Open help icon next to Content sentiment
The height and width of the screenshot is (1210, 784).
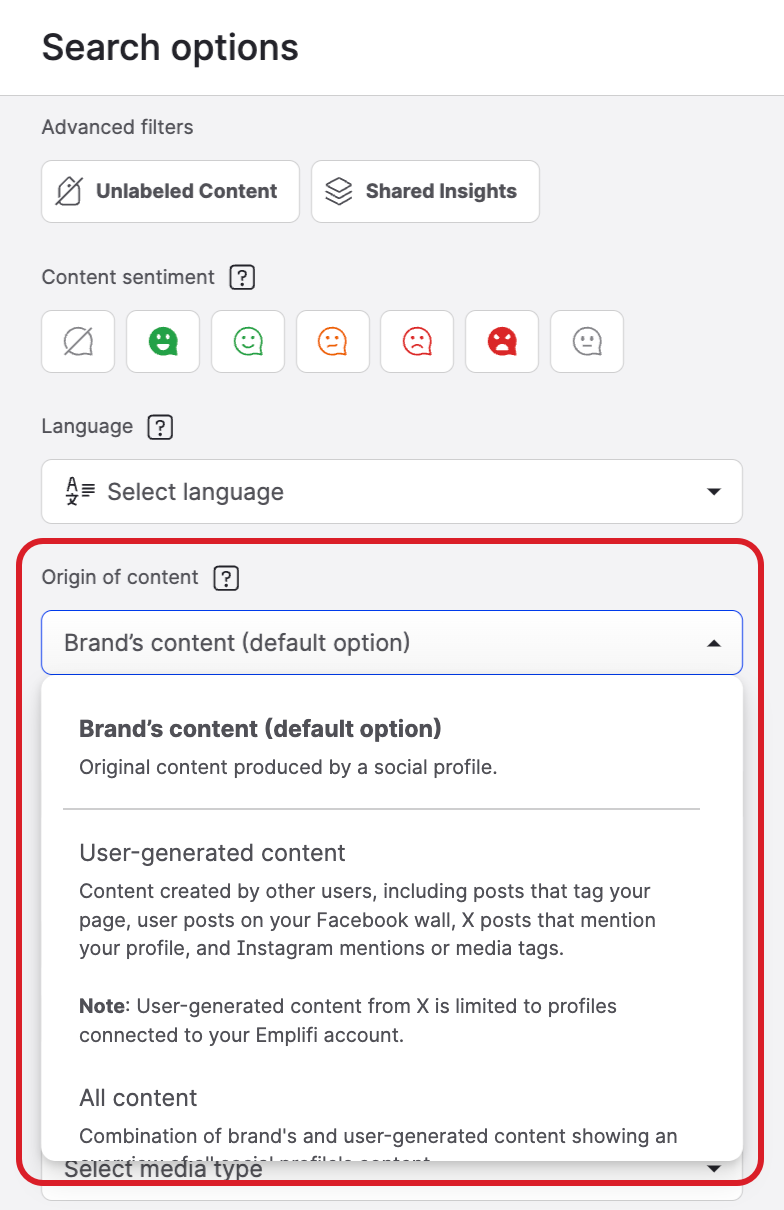pyautogui.click(x=242, y=277)
